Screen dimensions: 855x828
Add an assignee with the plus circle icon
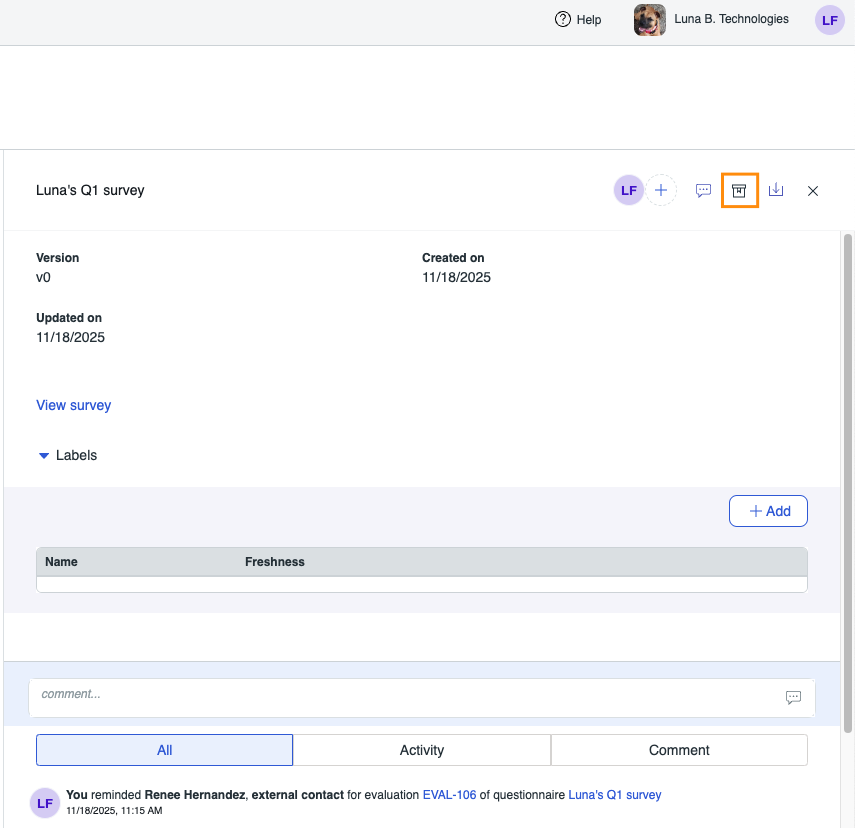tap(660, 190)
